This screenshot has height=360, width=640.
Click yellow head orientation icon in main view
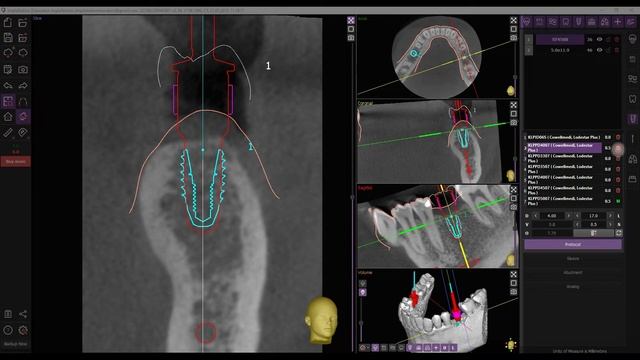(321, 320)
